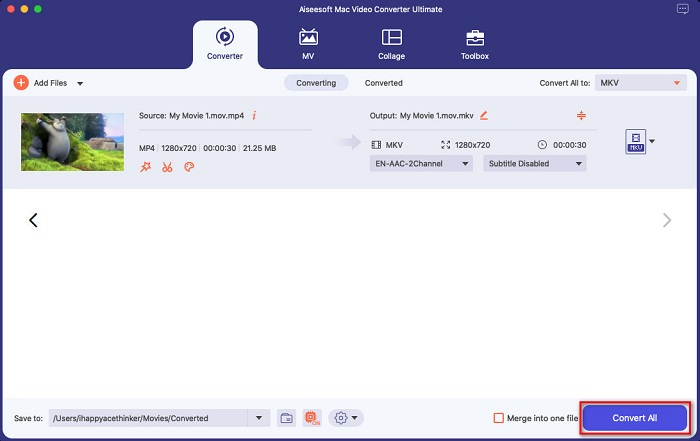Open the Toolbox tab
The width and height of the screenshot is (700, 441).
475,44
